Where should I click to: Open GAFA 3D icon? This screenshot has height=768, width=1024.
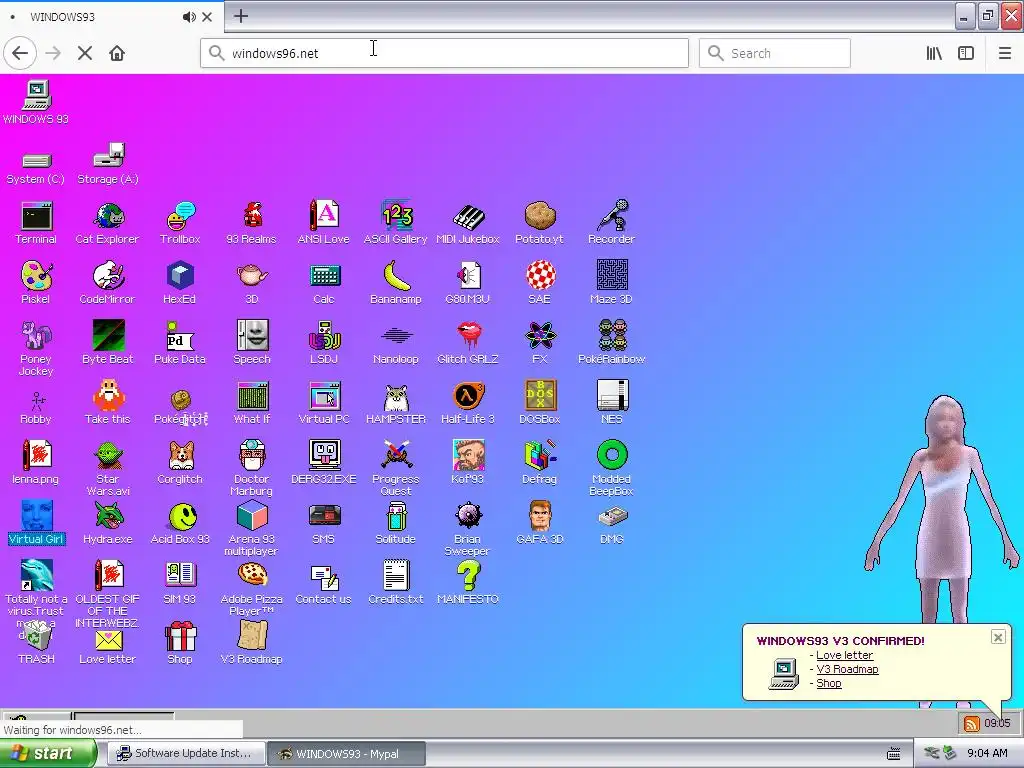click(539, 523)
